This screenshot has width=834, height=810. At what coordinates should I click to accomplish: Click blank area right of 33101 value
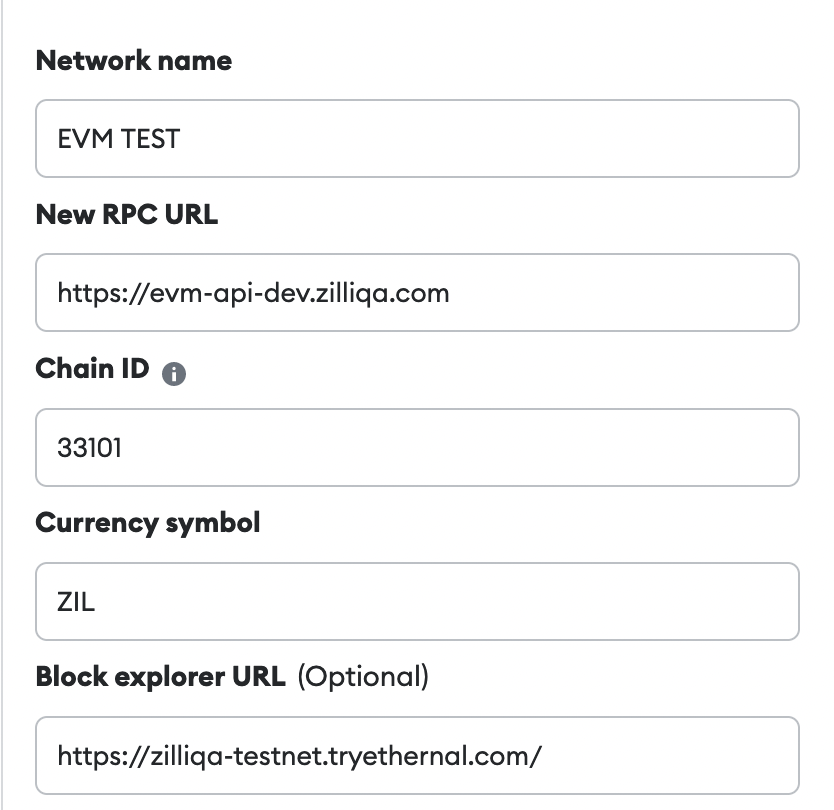coord(450,447)
